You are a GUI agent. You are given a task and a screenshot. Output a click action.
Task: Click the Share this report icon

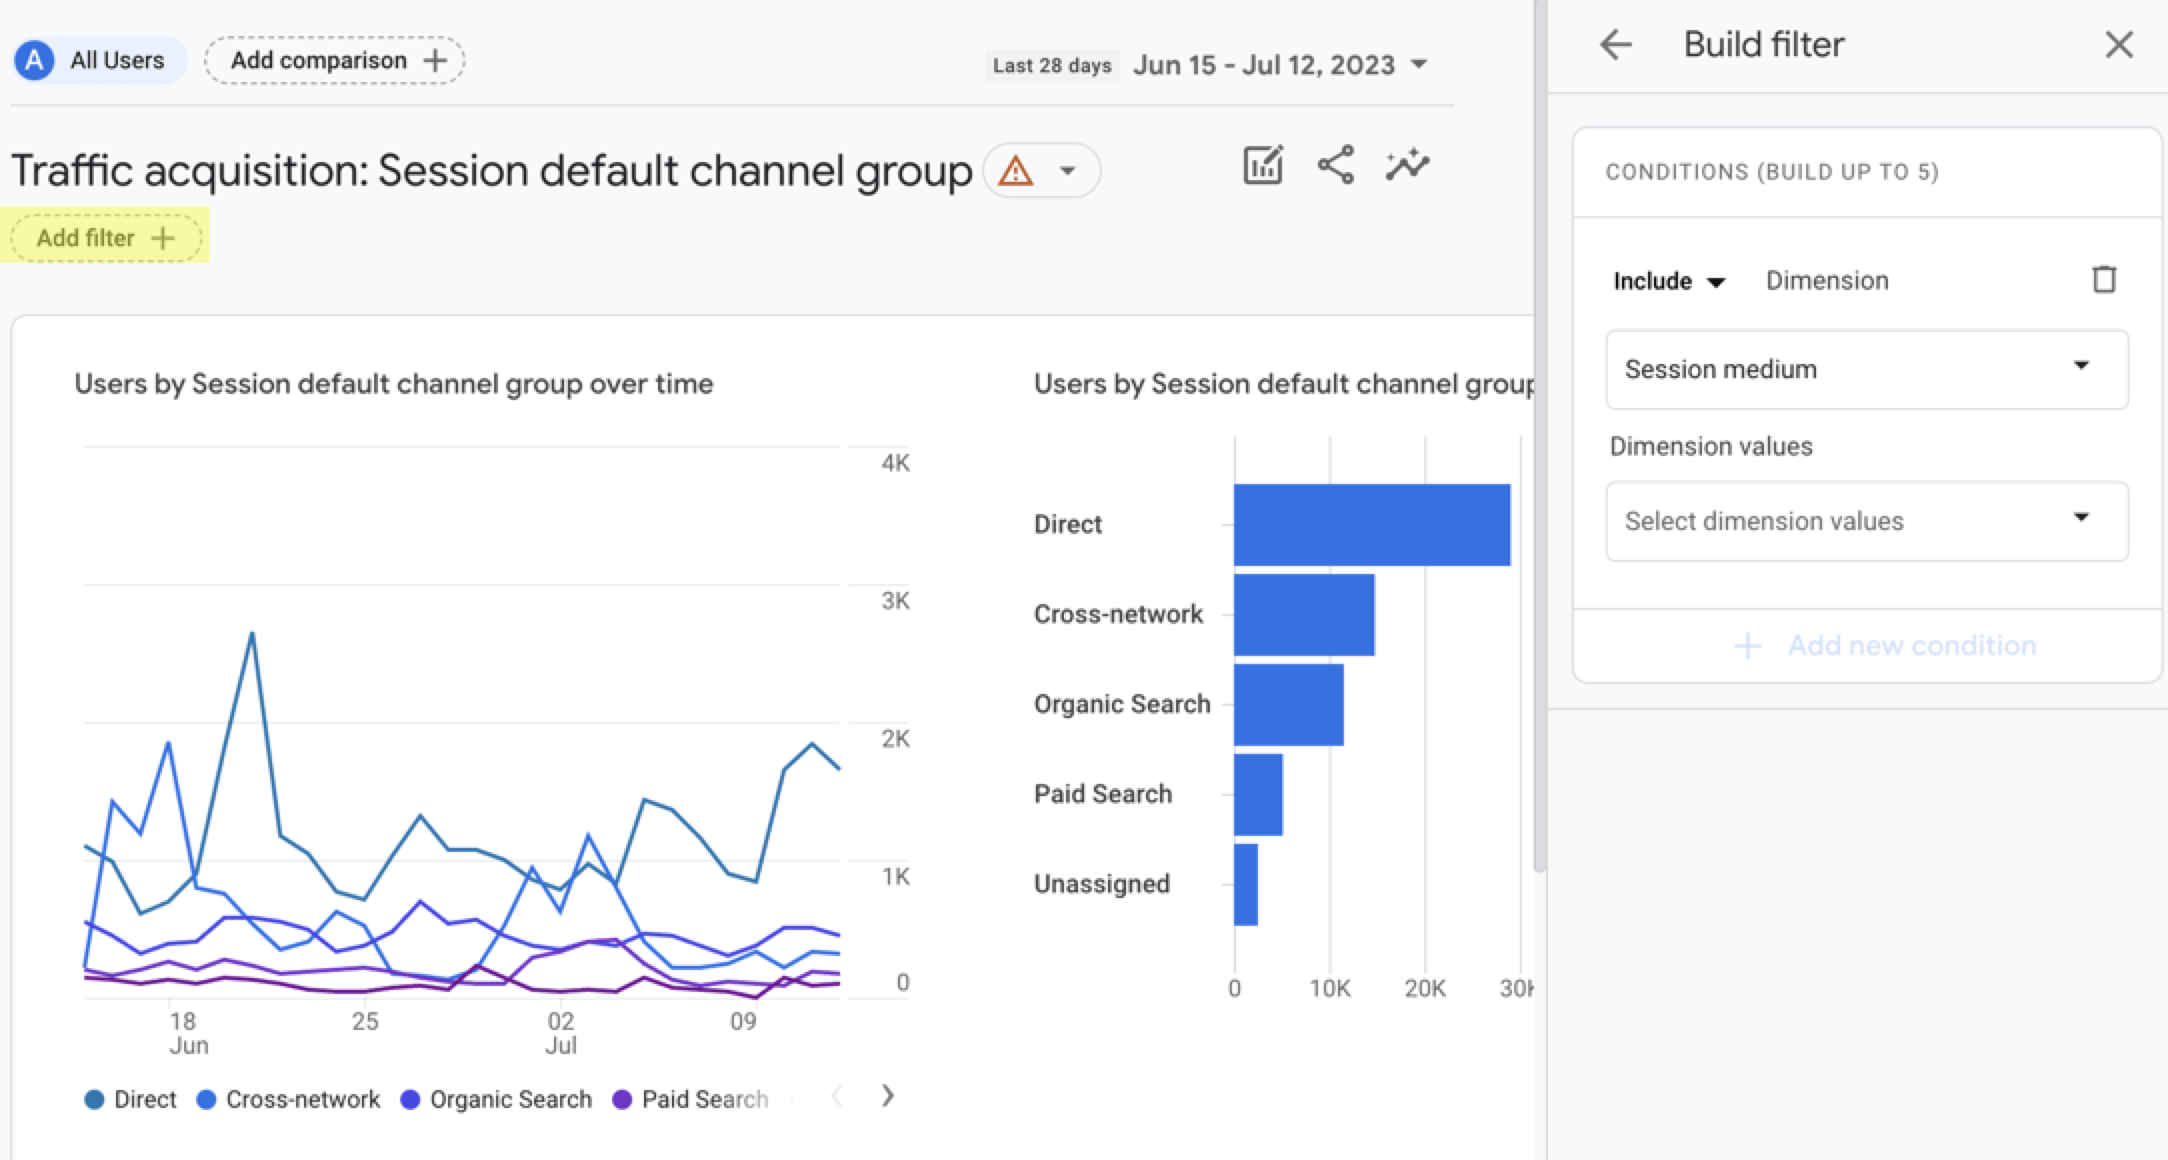click(x=1336, y=165)
